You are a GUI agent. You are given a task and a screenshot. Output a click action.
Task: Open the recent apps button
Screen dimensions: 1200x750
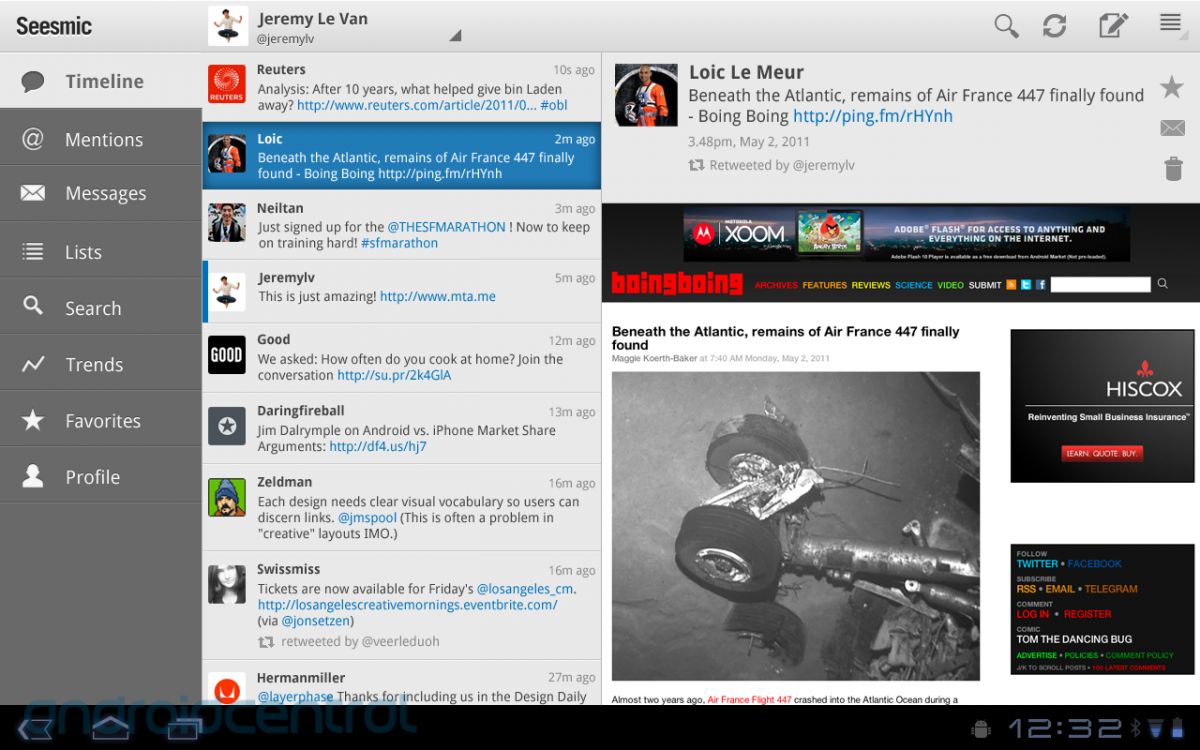click(185, 729)
